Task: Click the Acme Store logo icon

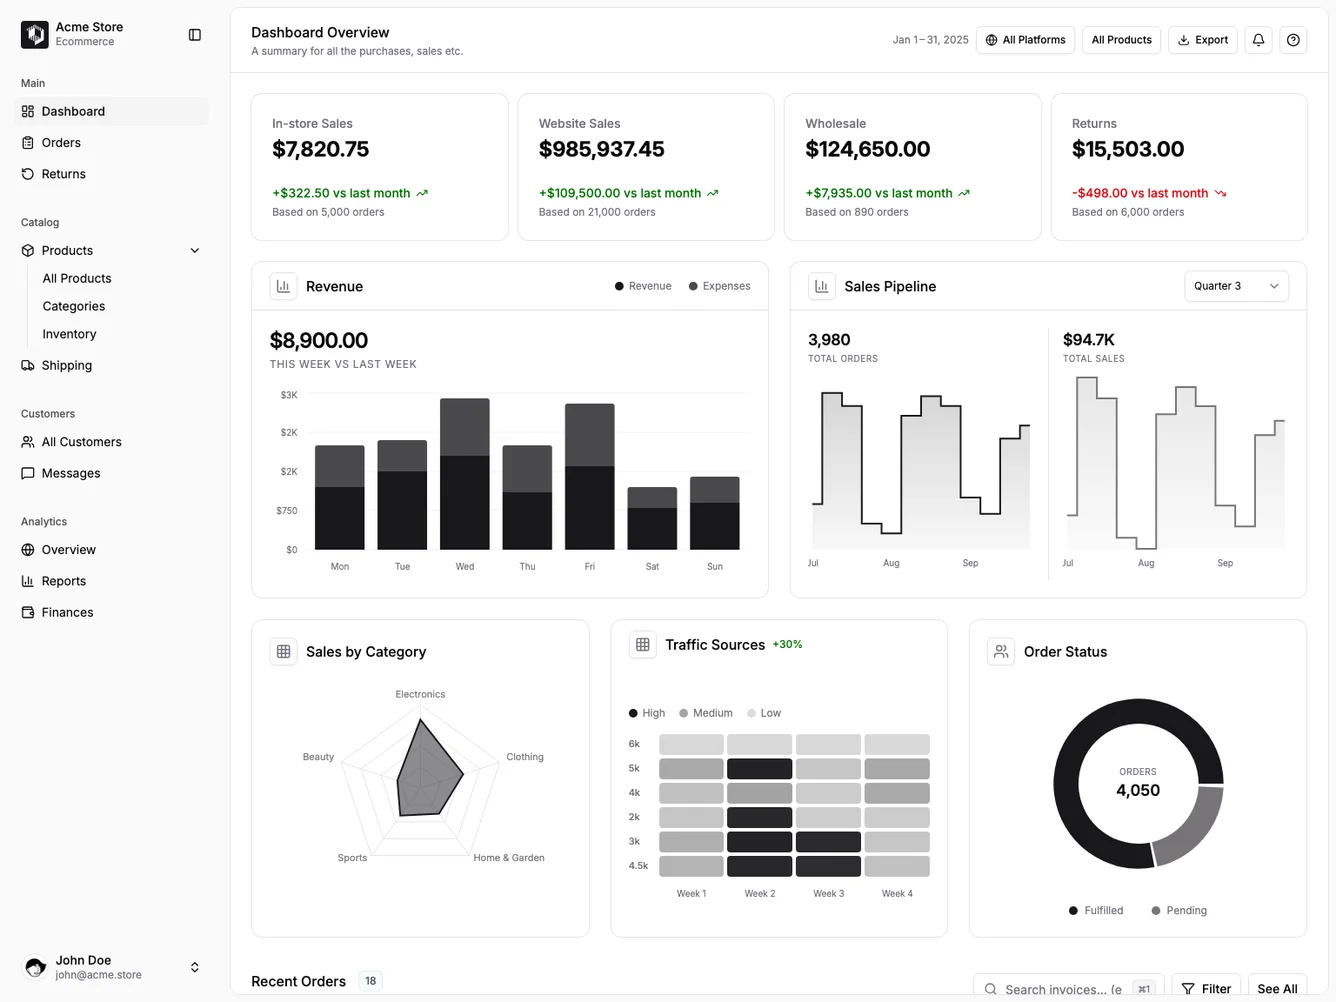Action: (34, 34)
